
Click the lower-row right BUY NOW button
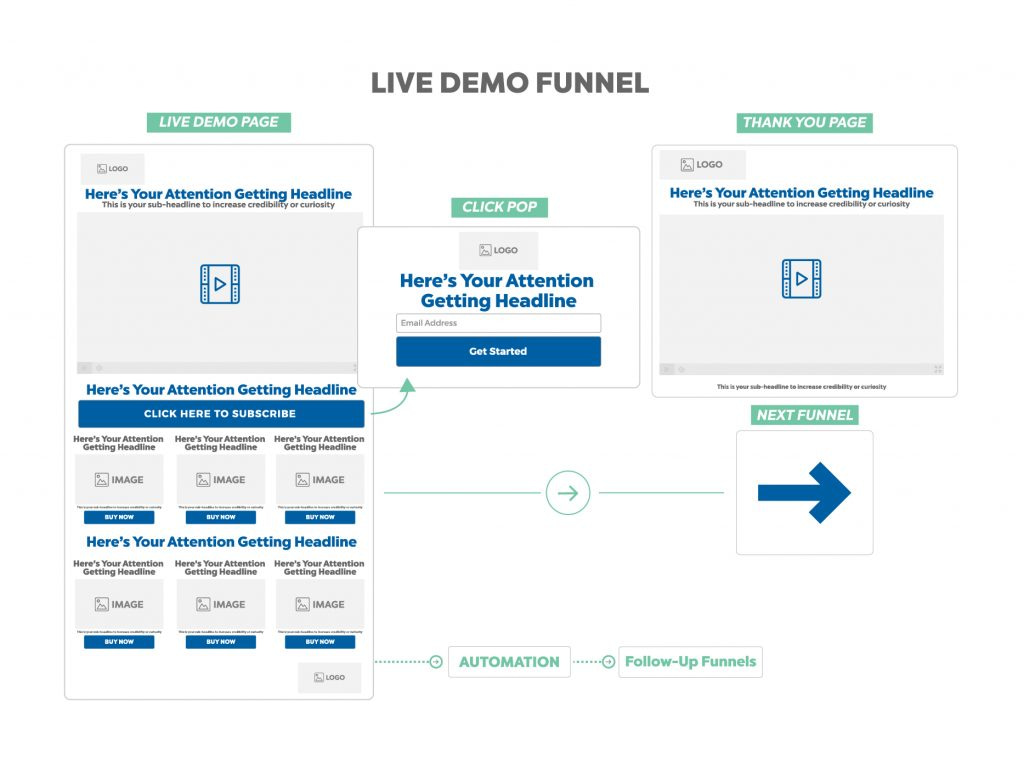coord(320,642)
